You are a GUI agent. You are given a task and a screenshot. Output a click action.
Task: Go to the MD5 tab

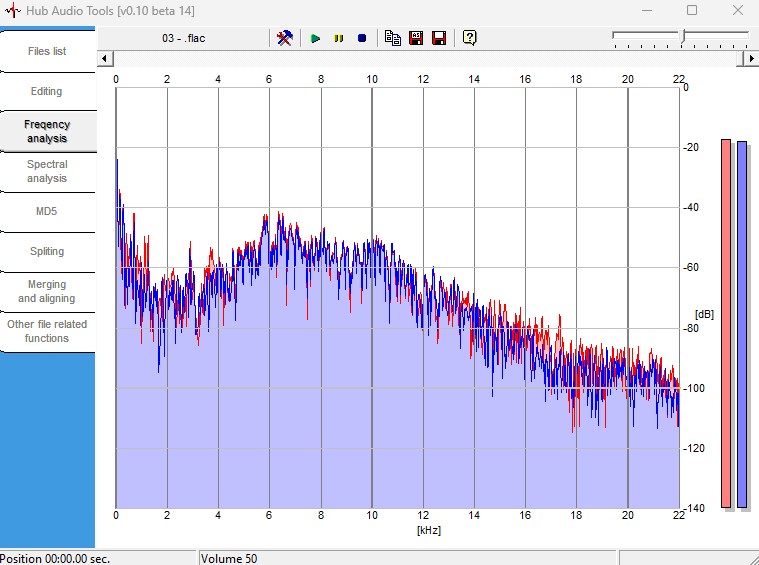47,212
